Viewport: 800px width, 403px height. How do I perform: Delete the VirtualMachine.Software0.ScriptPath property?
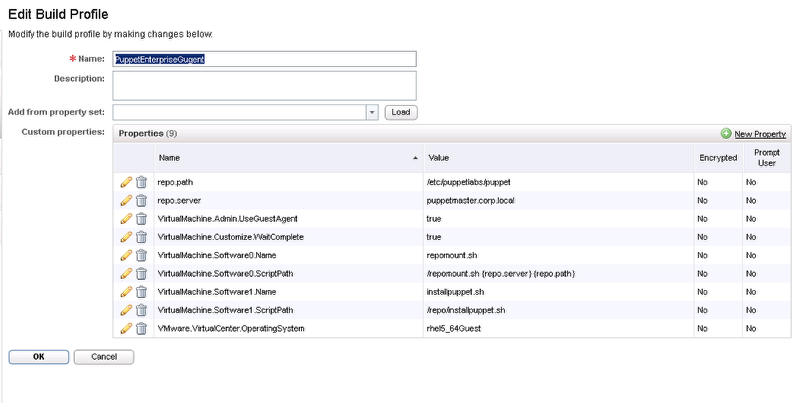pos(141,273)
